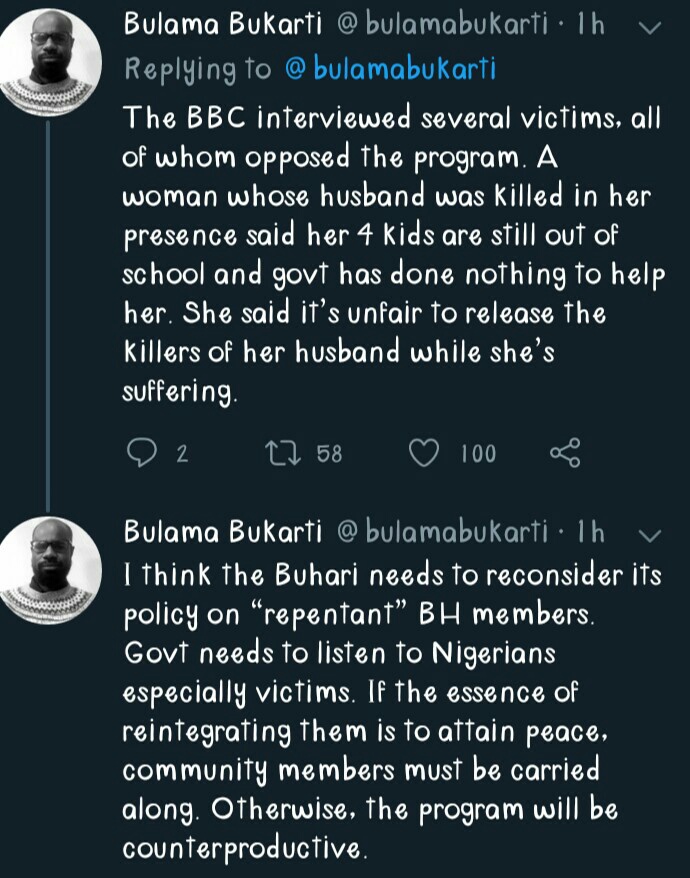Image resolution: width=690 pixels, height=878 pixels.
Task: Share the first tweet via share icon
Action: click(x=565, y=453)
